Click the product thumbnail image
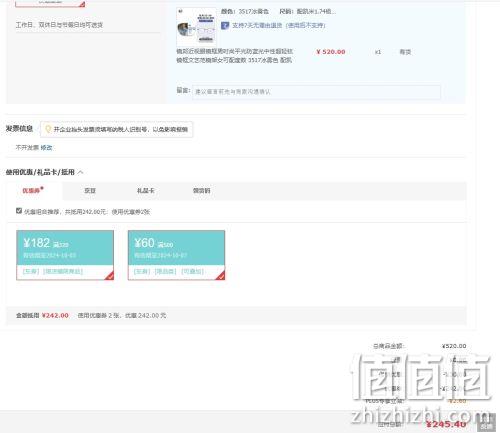Viewport: 500px width, 433px height. pyautogui.click(x=196, y=27)
